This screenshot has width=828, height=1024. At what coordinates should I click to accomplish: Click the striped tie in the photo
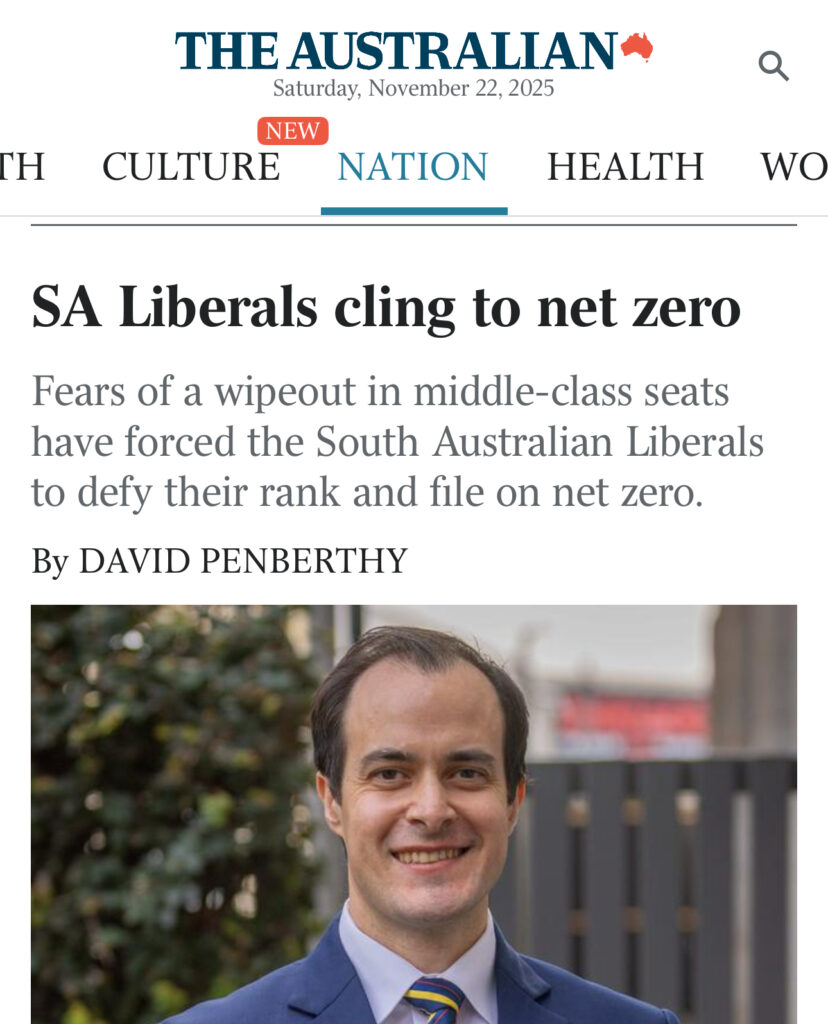click(x=434, y=999)
